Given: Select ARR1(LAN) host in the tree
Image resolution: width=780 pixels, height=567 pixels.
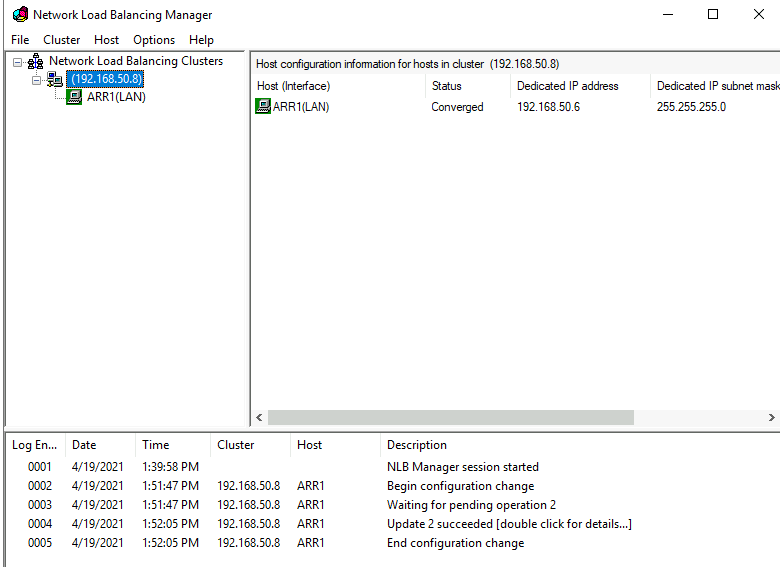Looking at the screenshot, I should pyautogui.click(x=116, y=97).
